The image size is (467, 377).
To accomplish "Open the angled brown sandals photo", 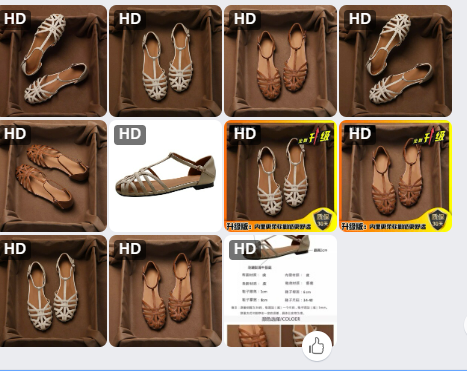I will click(53, 176).
